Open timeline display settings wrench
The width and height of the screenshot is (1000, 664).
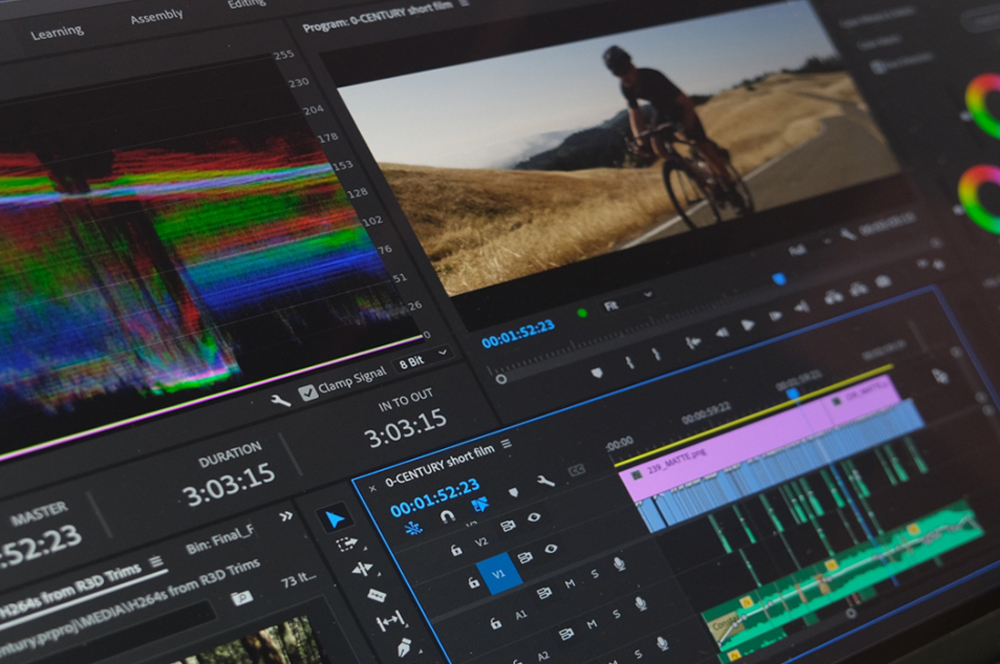[x=545, y=481]
